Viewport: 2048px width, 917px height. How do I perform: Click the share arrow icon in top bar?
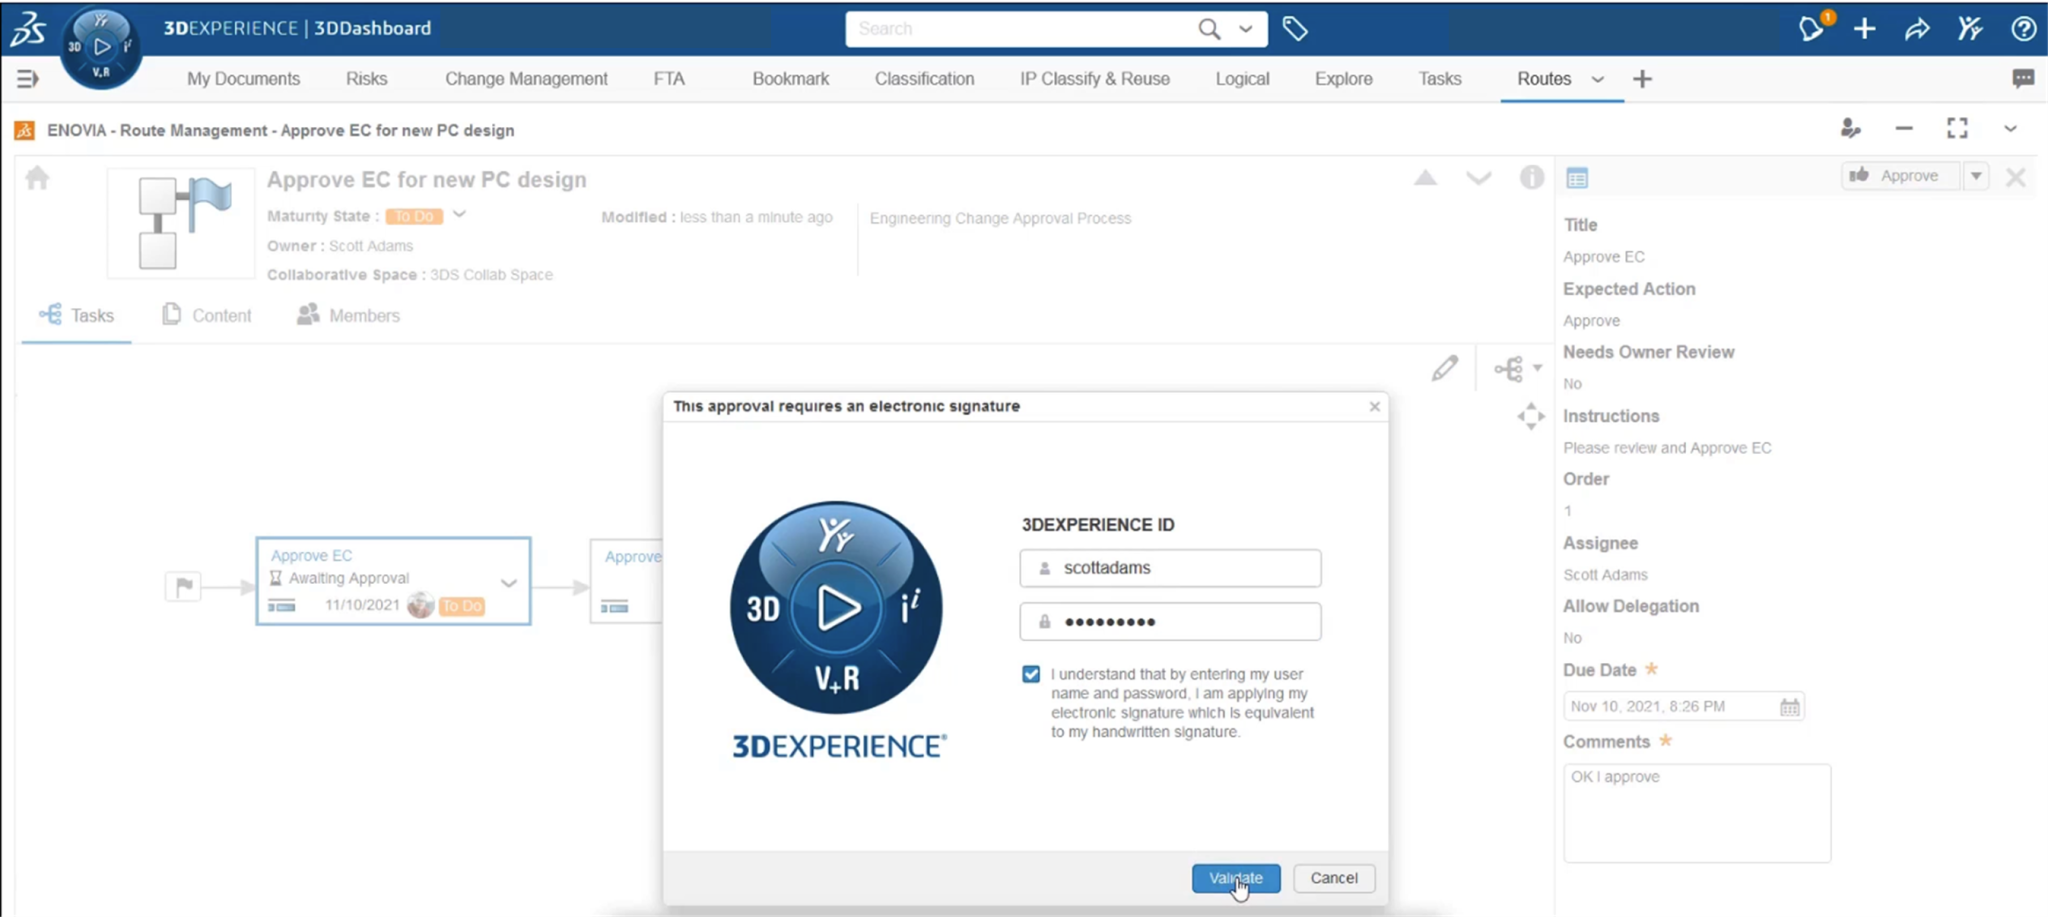point(1917,28)
